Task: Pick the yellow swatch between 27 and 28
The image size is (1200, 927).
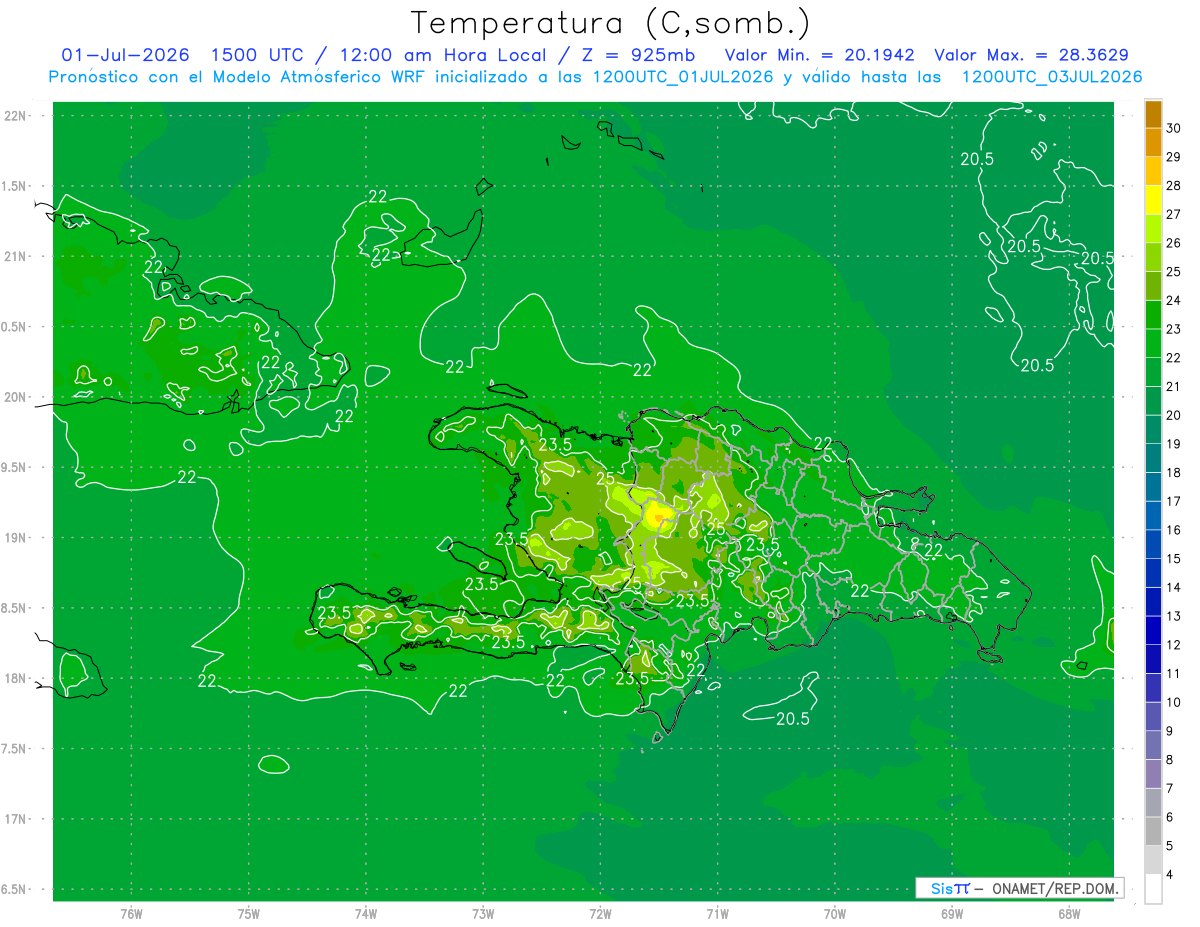Action: click(1153, 200)
